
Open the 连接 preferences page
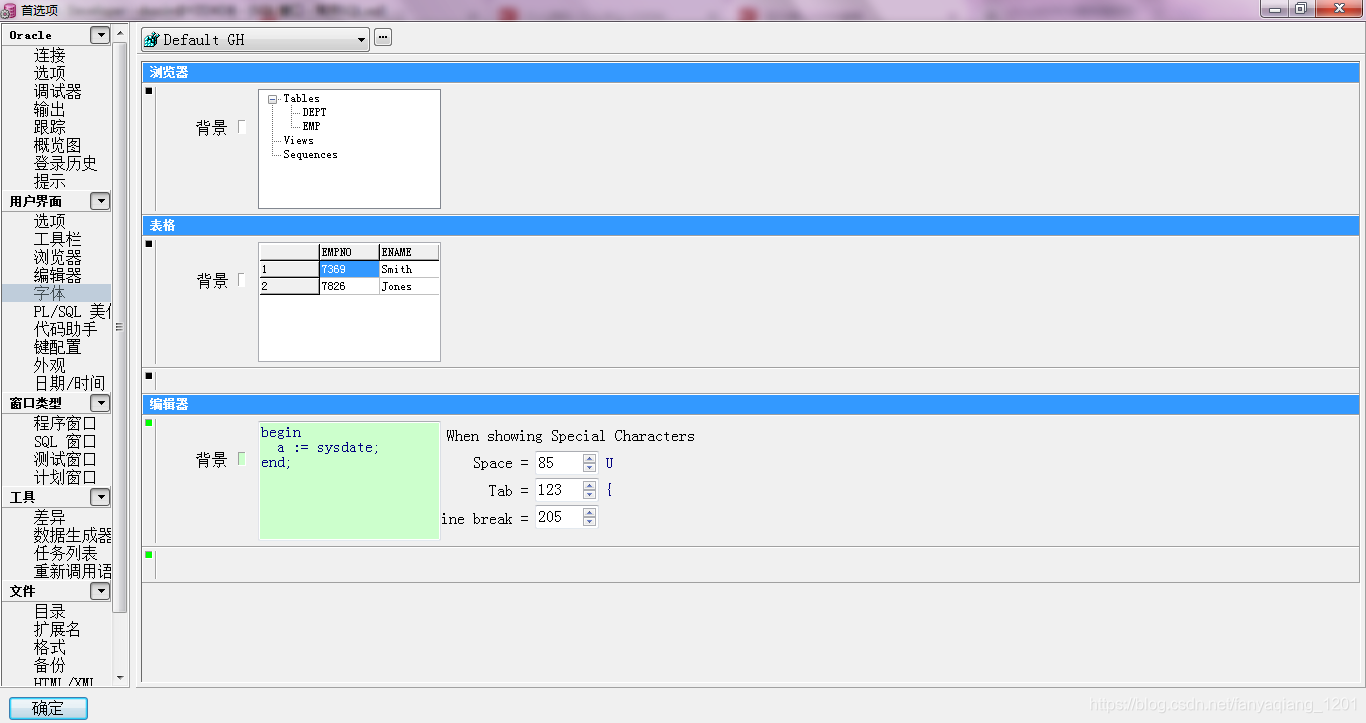[x=50, y=55]
